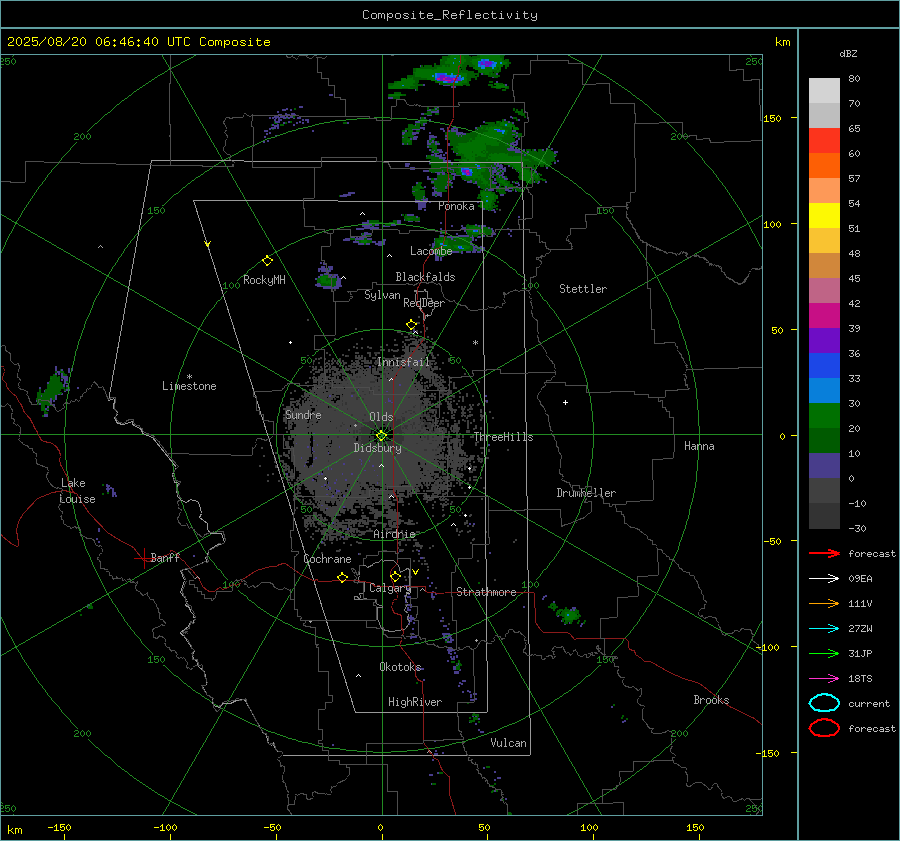Click the light gray top dBZ swatch
The height and width of the screenshot is (841, 900).
click(824, 90)
